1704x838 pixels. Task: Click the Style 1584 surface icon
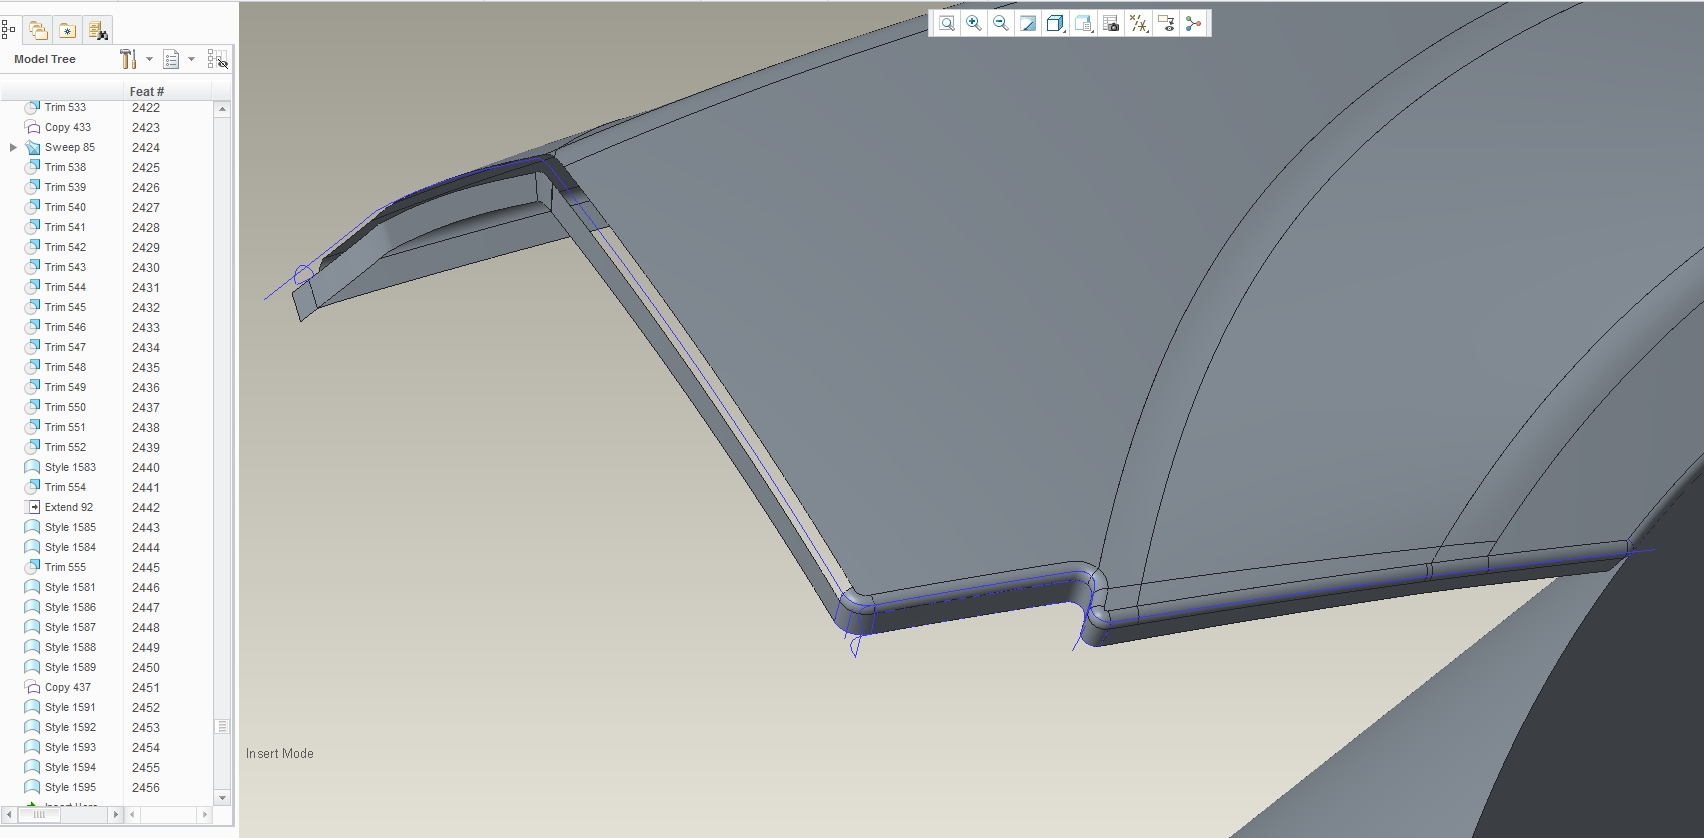32,547
